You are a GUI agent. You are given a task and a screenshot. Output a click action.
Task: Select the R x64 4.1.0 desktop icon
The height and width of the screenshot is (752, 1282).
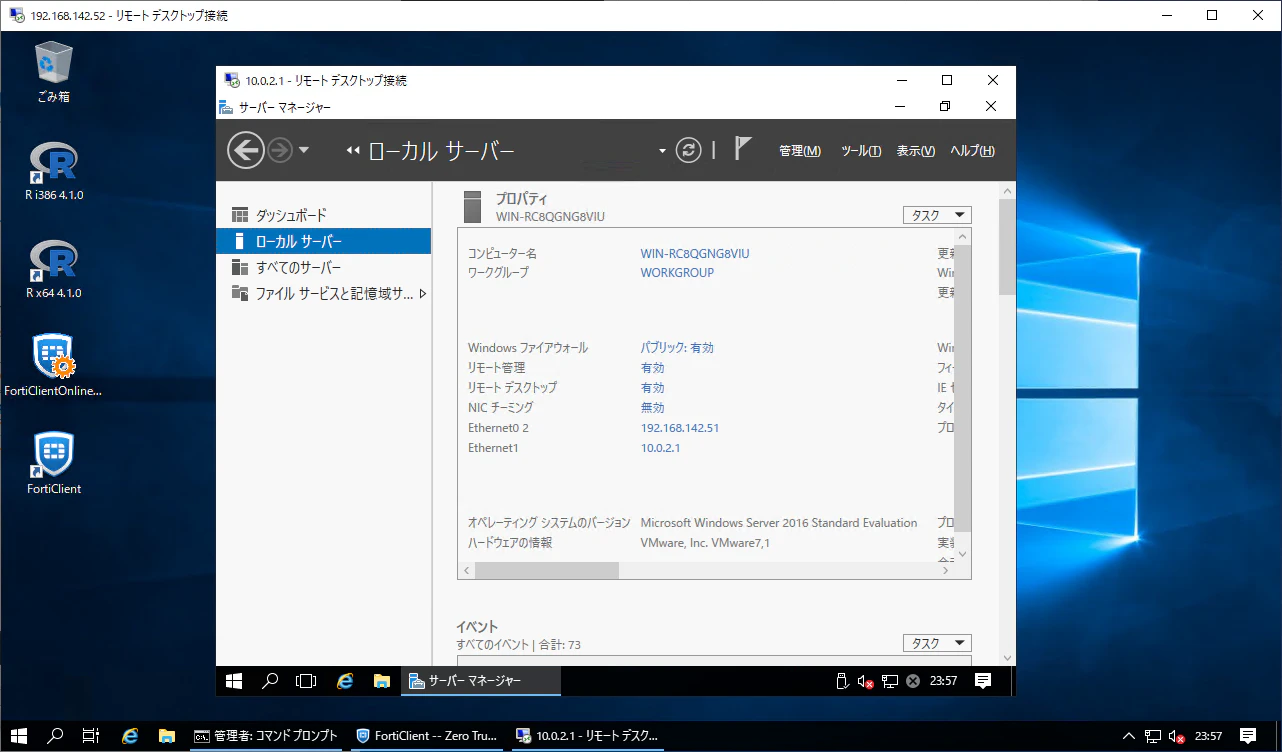(54, 270)
